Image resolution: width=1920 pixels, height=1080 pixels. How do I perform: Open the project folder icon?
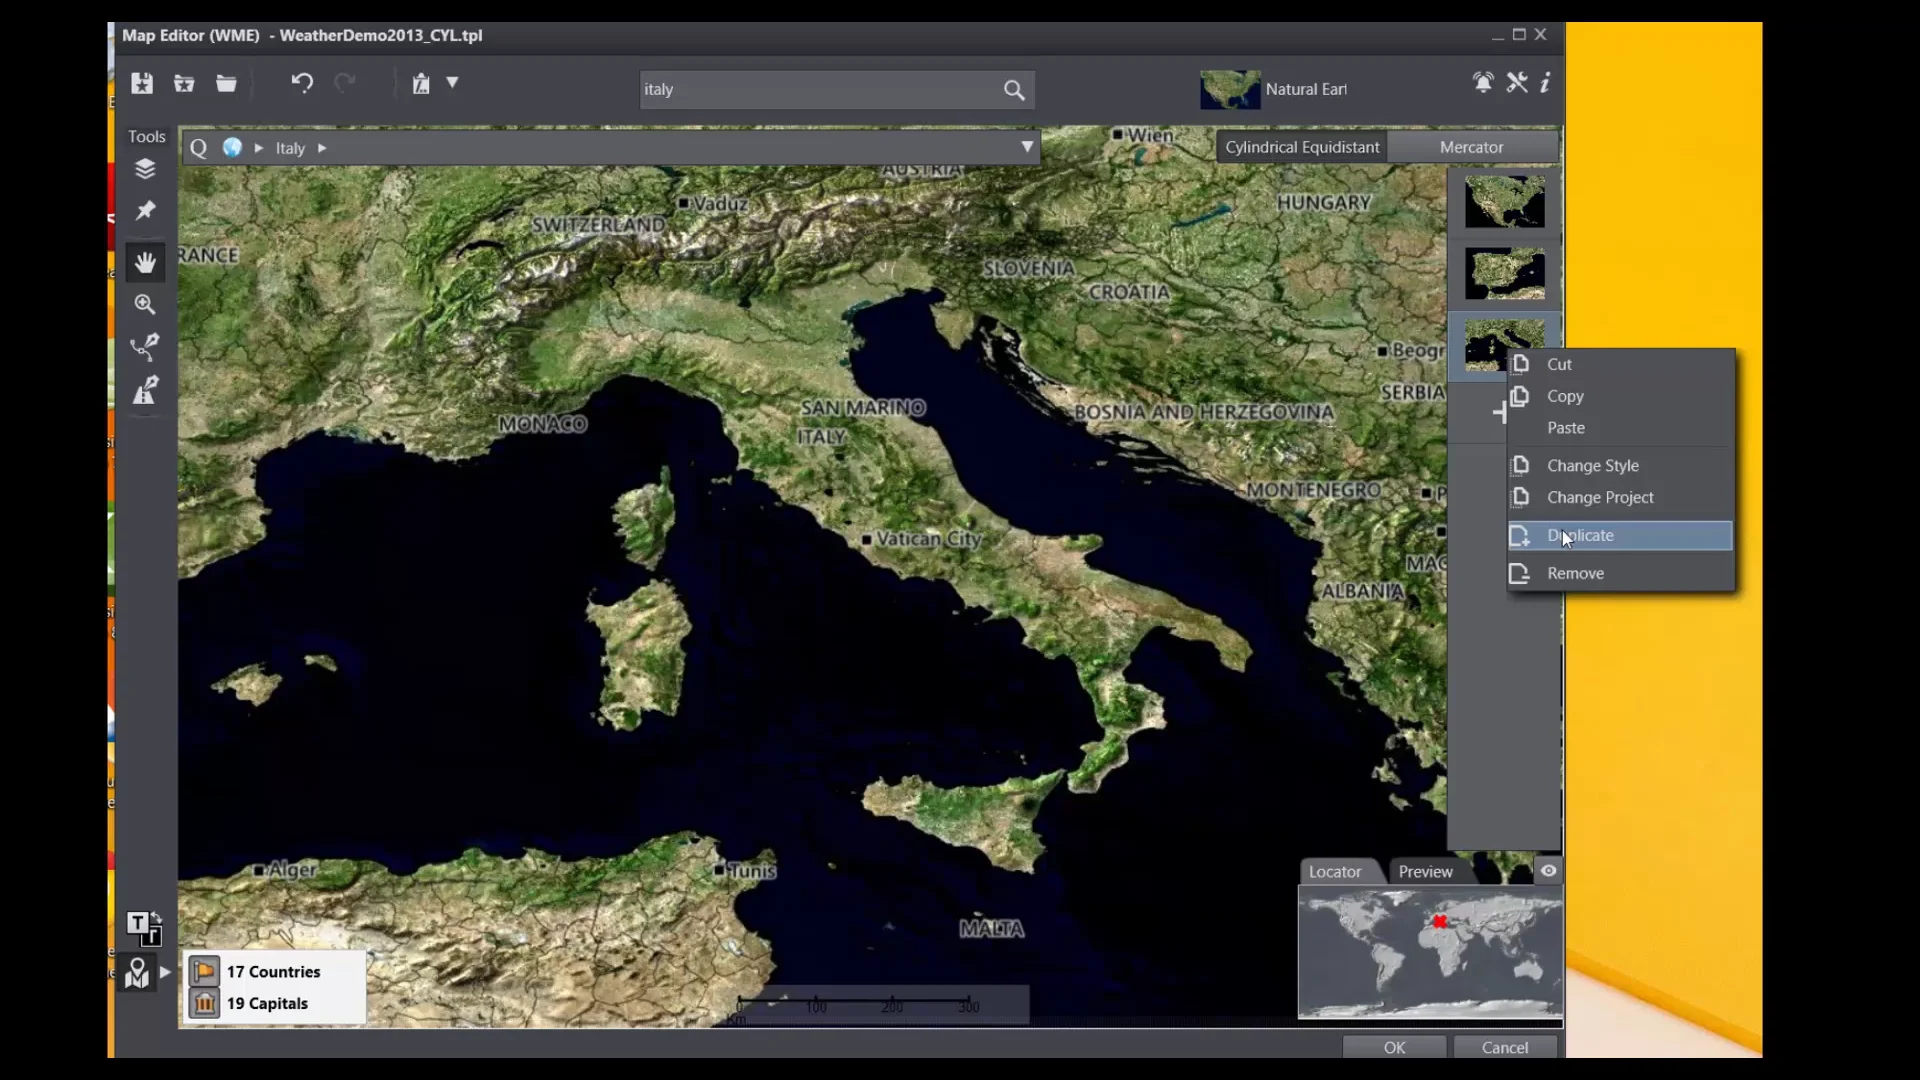click(225, 84)
